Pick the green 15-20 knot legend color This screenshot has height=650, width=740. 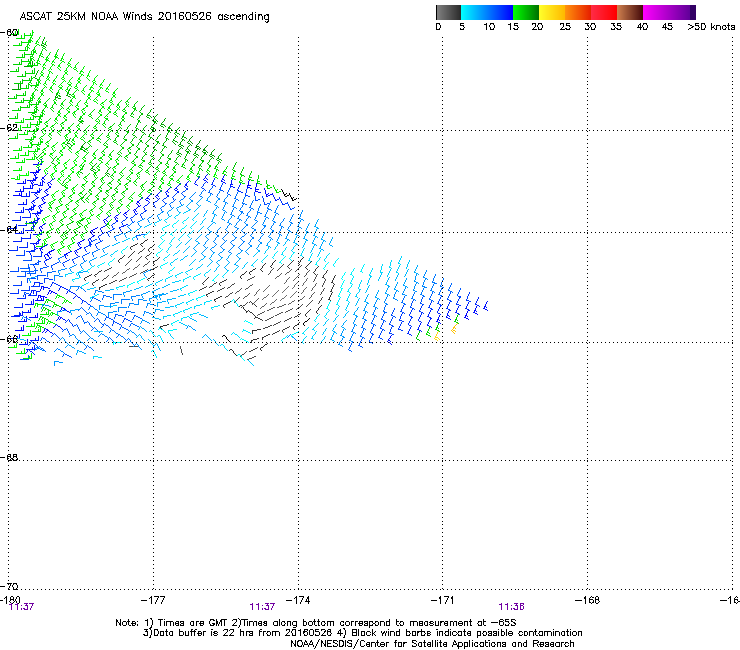[526, 12]
